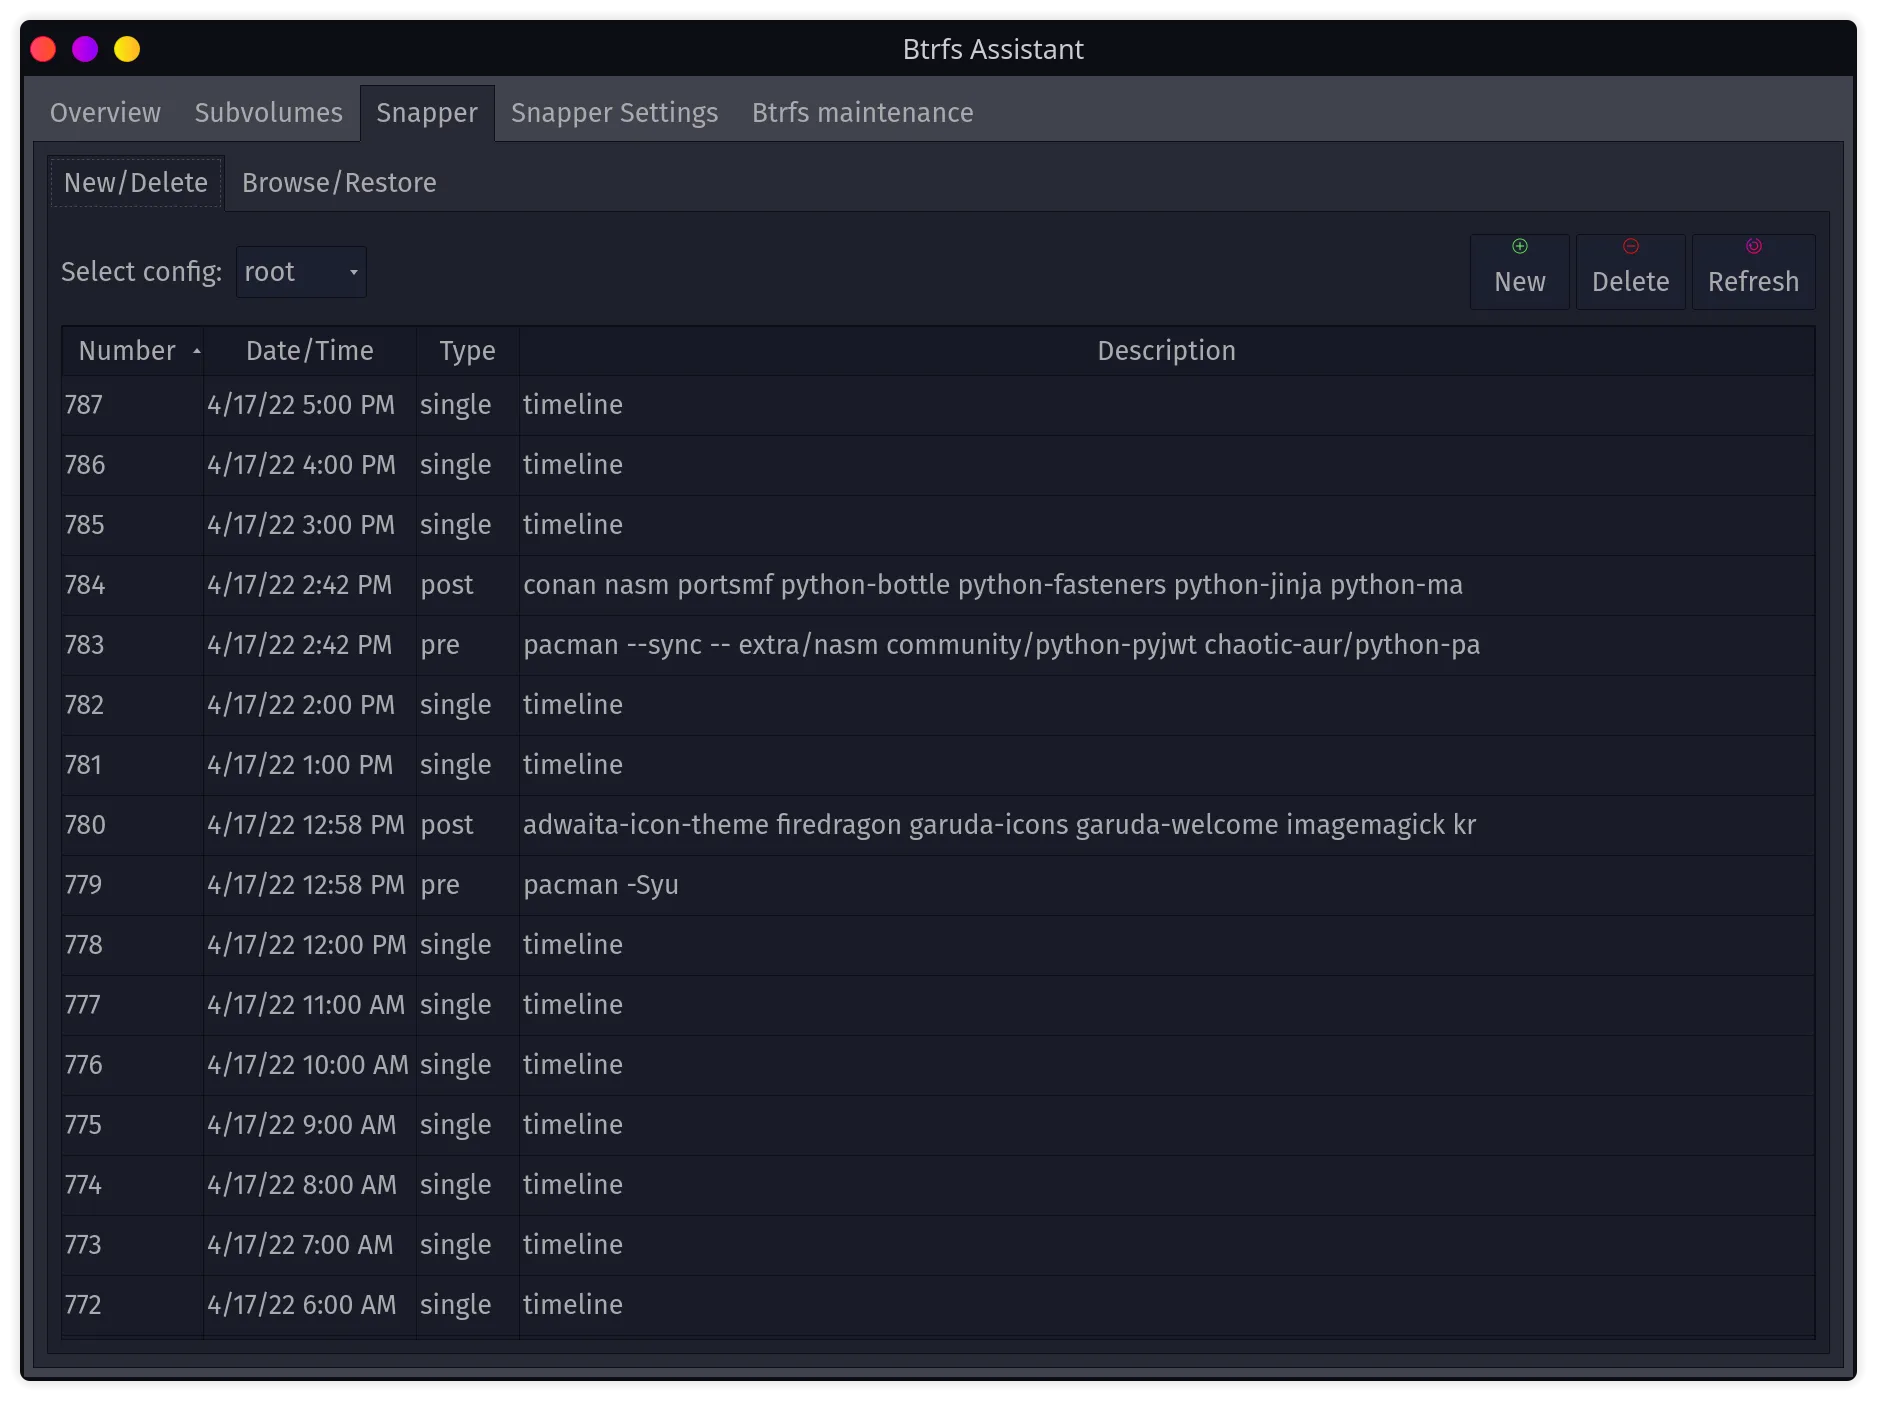The image size is (1877, 1401).
Task: Switch to the Overview tab
Action: (105, 113)
